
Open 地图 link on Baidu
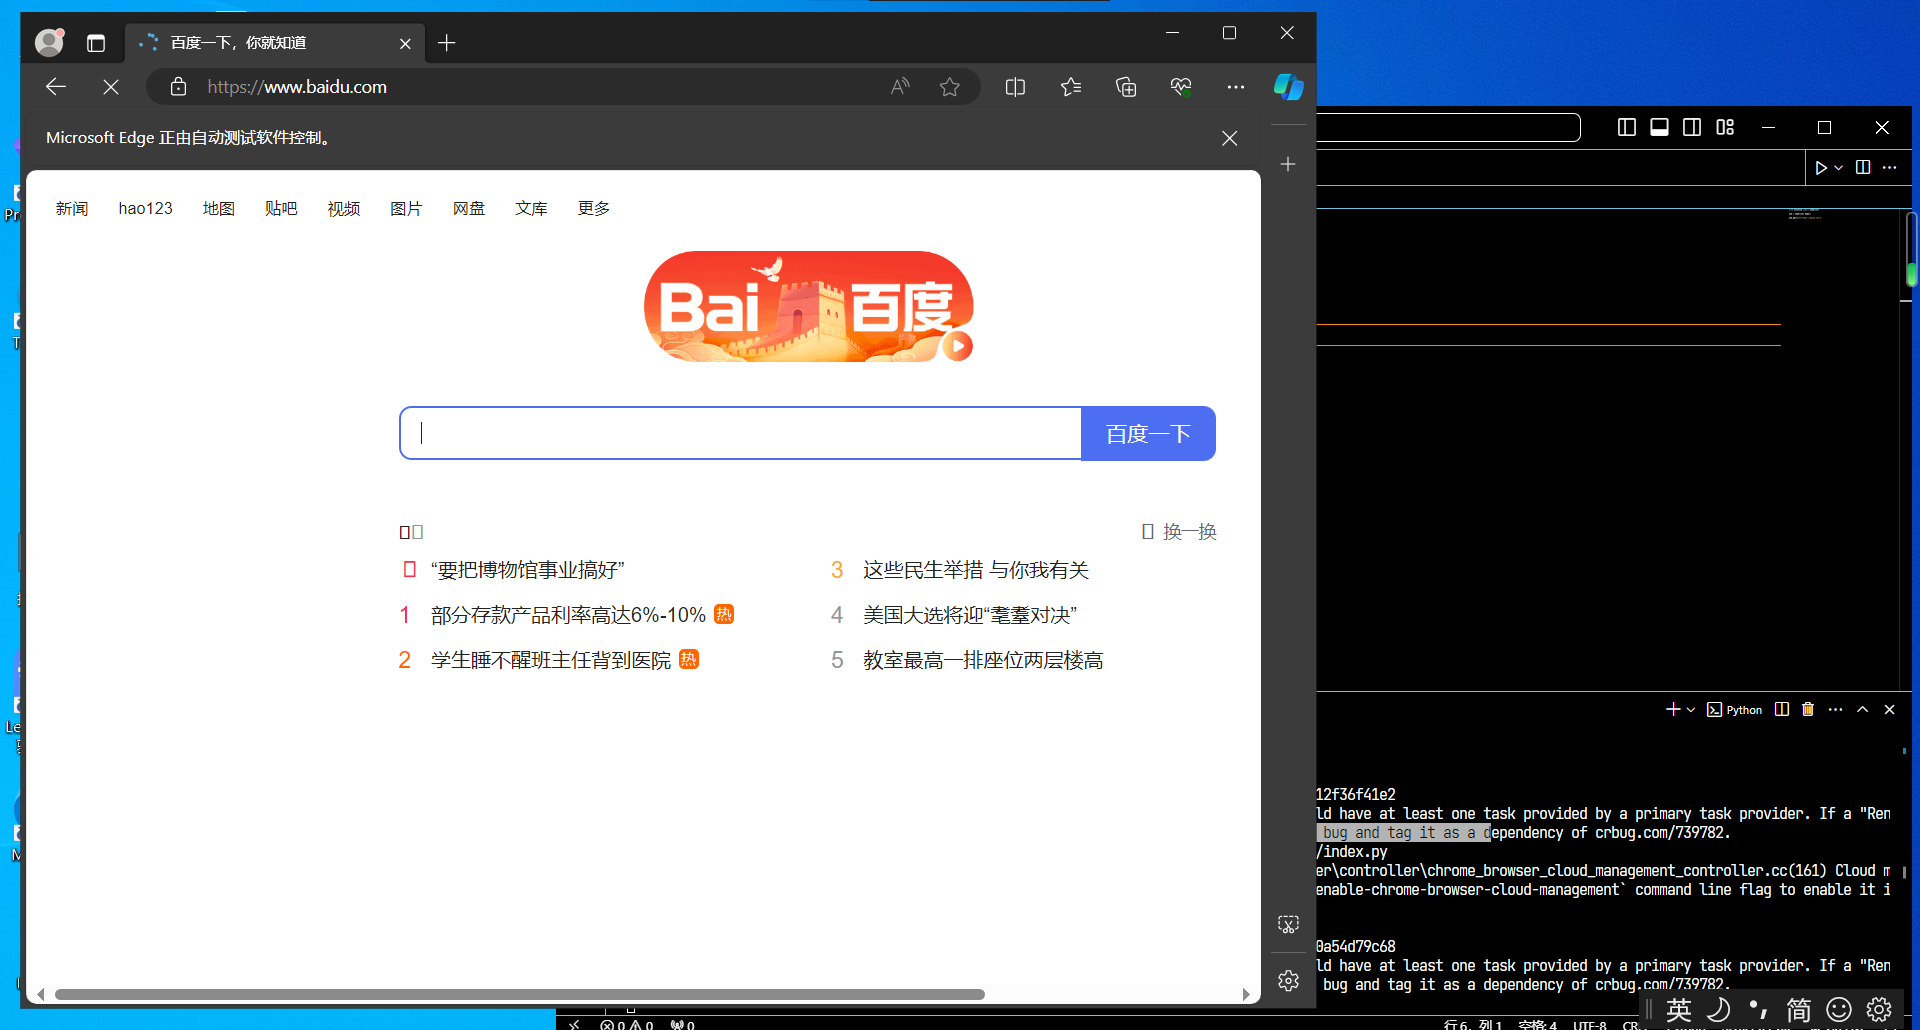[219, 208]
